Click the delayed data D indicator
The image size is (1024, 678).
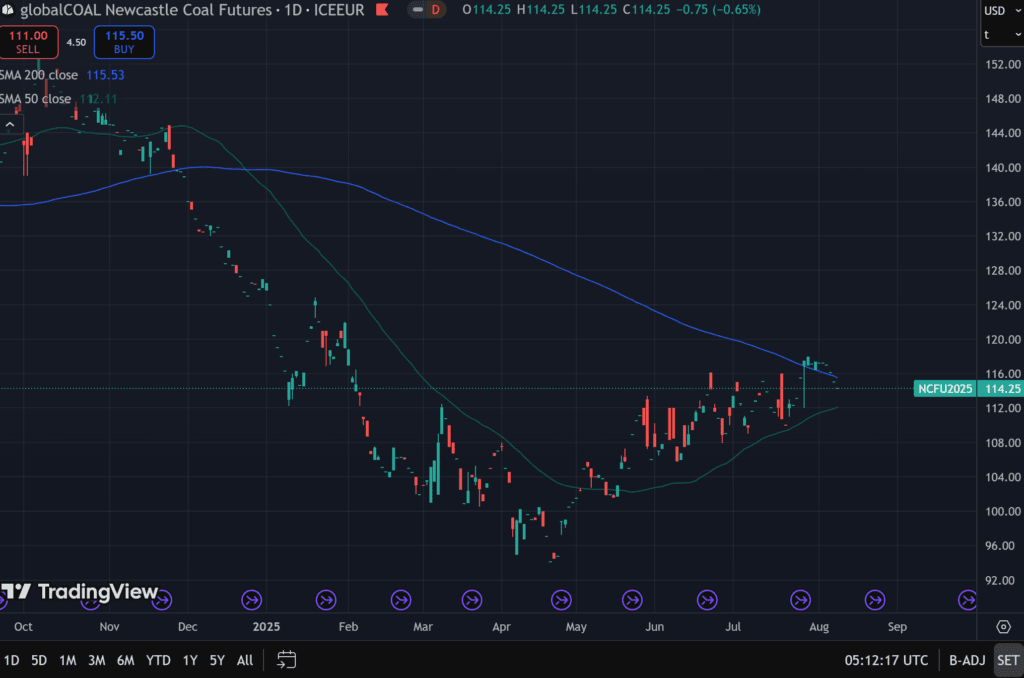[435, 10]
